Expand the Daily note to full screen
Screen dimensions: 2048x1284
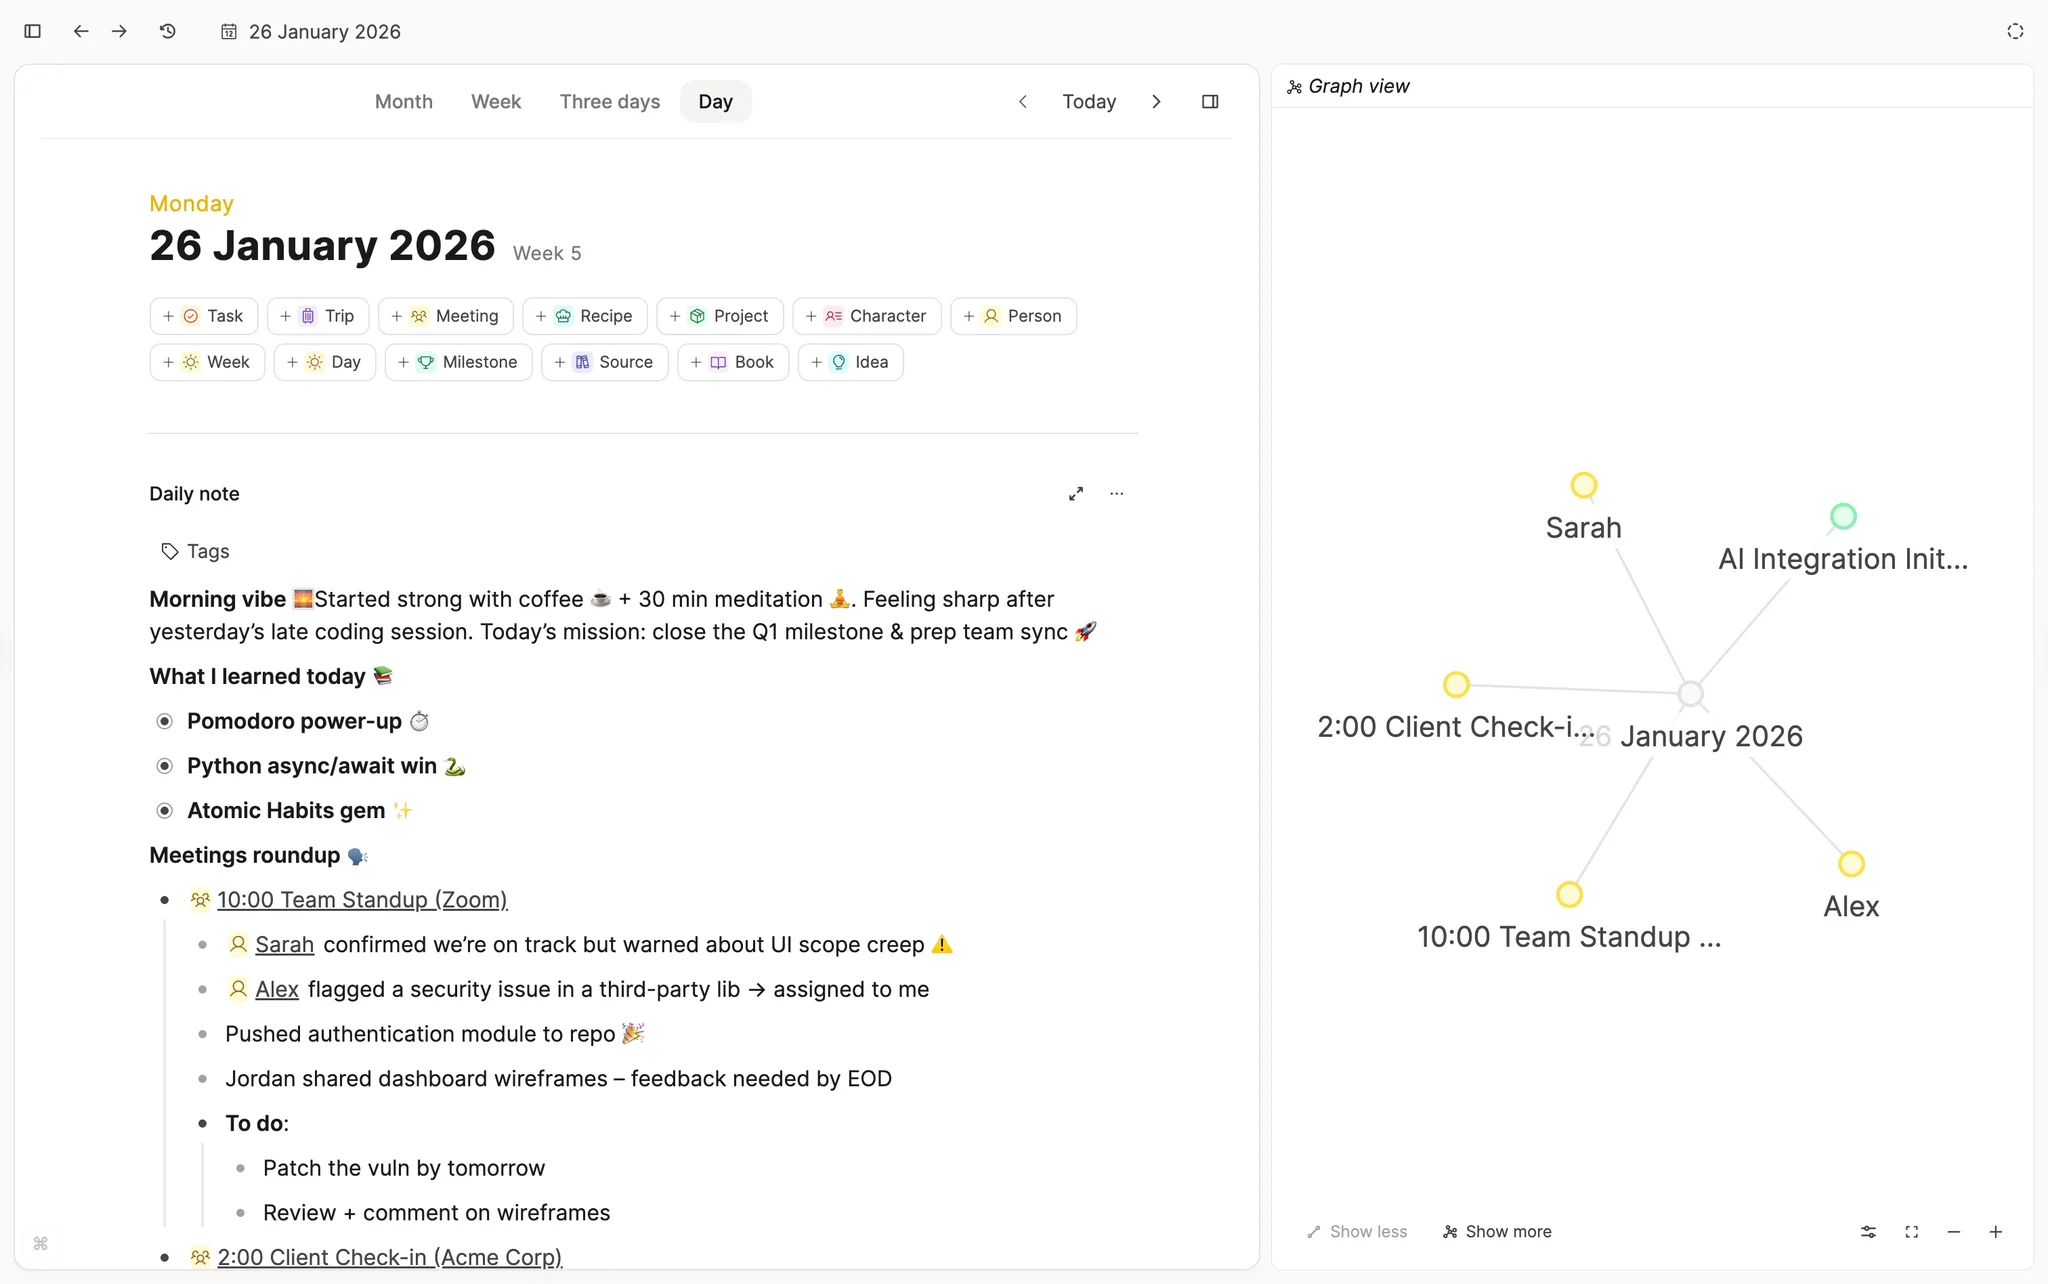(1076, 493)
